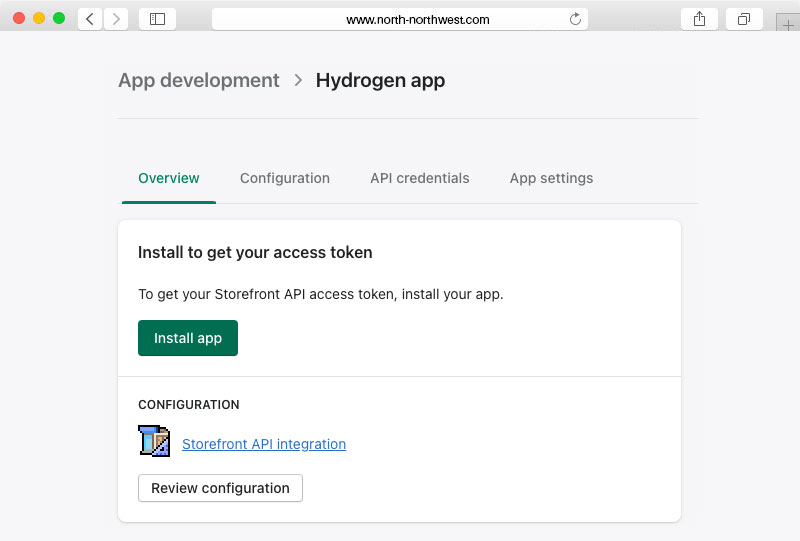Open a new browser tab
The width and height of the screenshot is (800, 541).
pyautogui.click(x=788, y=25)
